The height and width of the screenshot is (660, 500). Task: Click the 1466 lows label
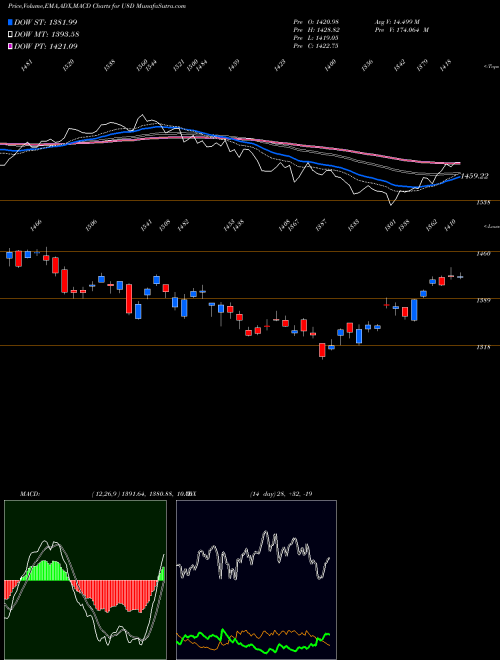point(35,225)
